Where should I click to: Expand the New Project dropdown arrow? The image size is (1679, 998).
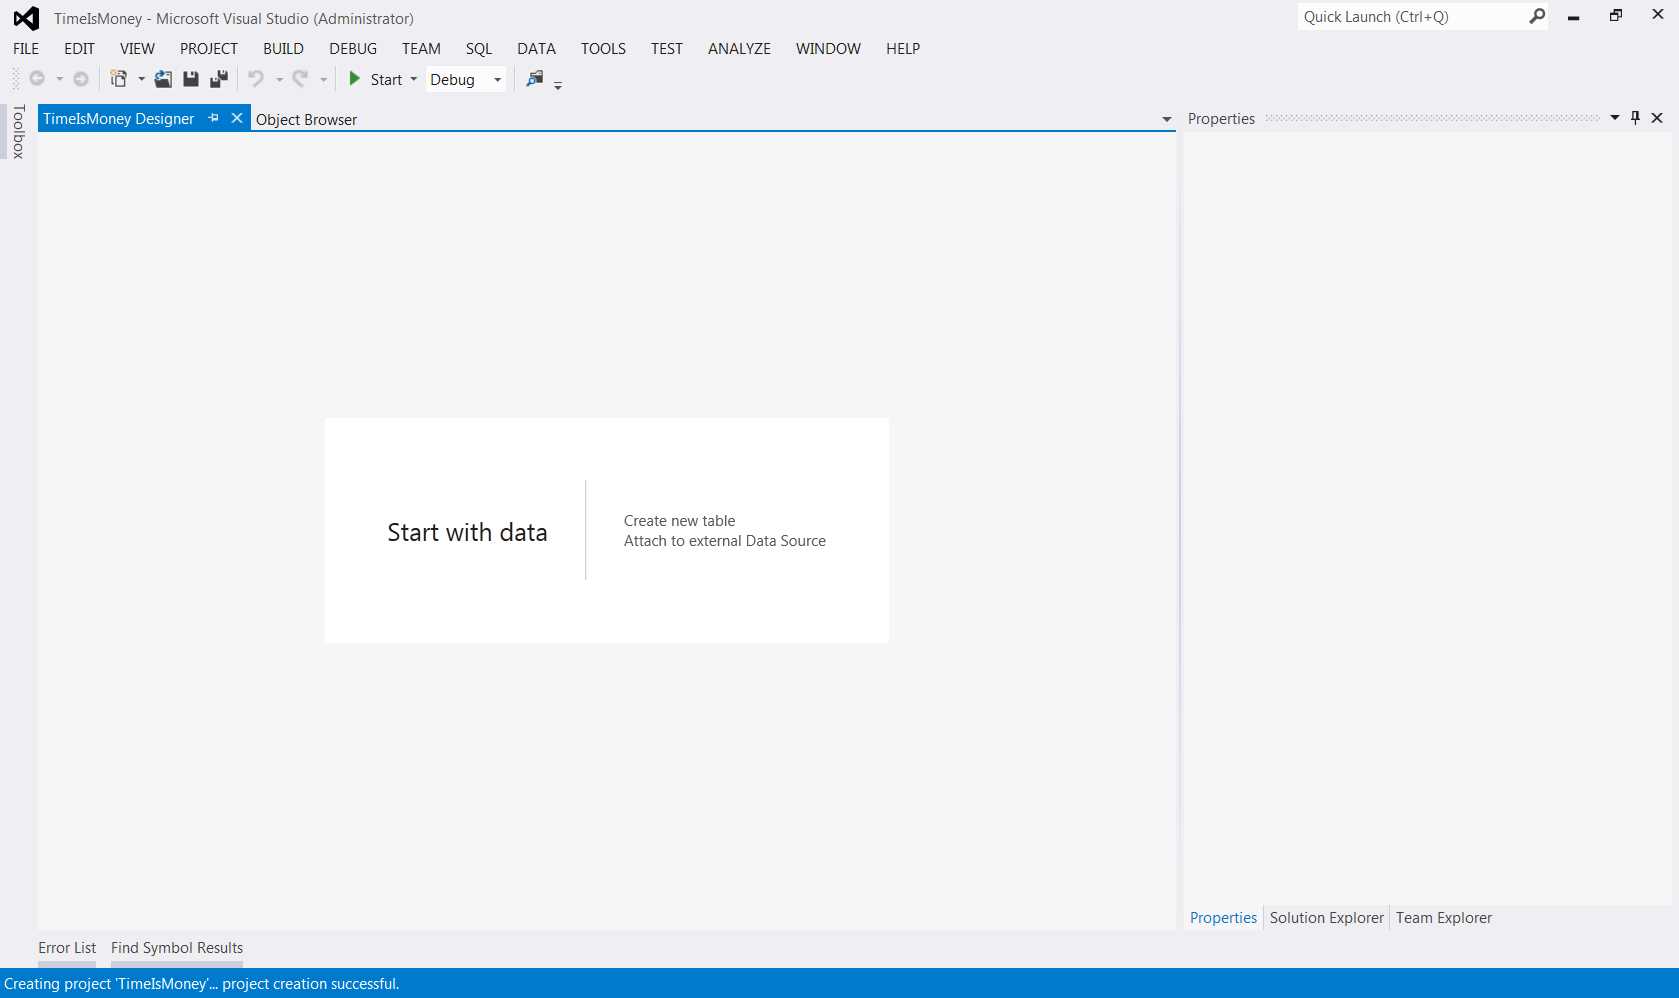pos(141,79)
